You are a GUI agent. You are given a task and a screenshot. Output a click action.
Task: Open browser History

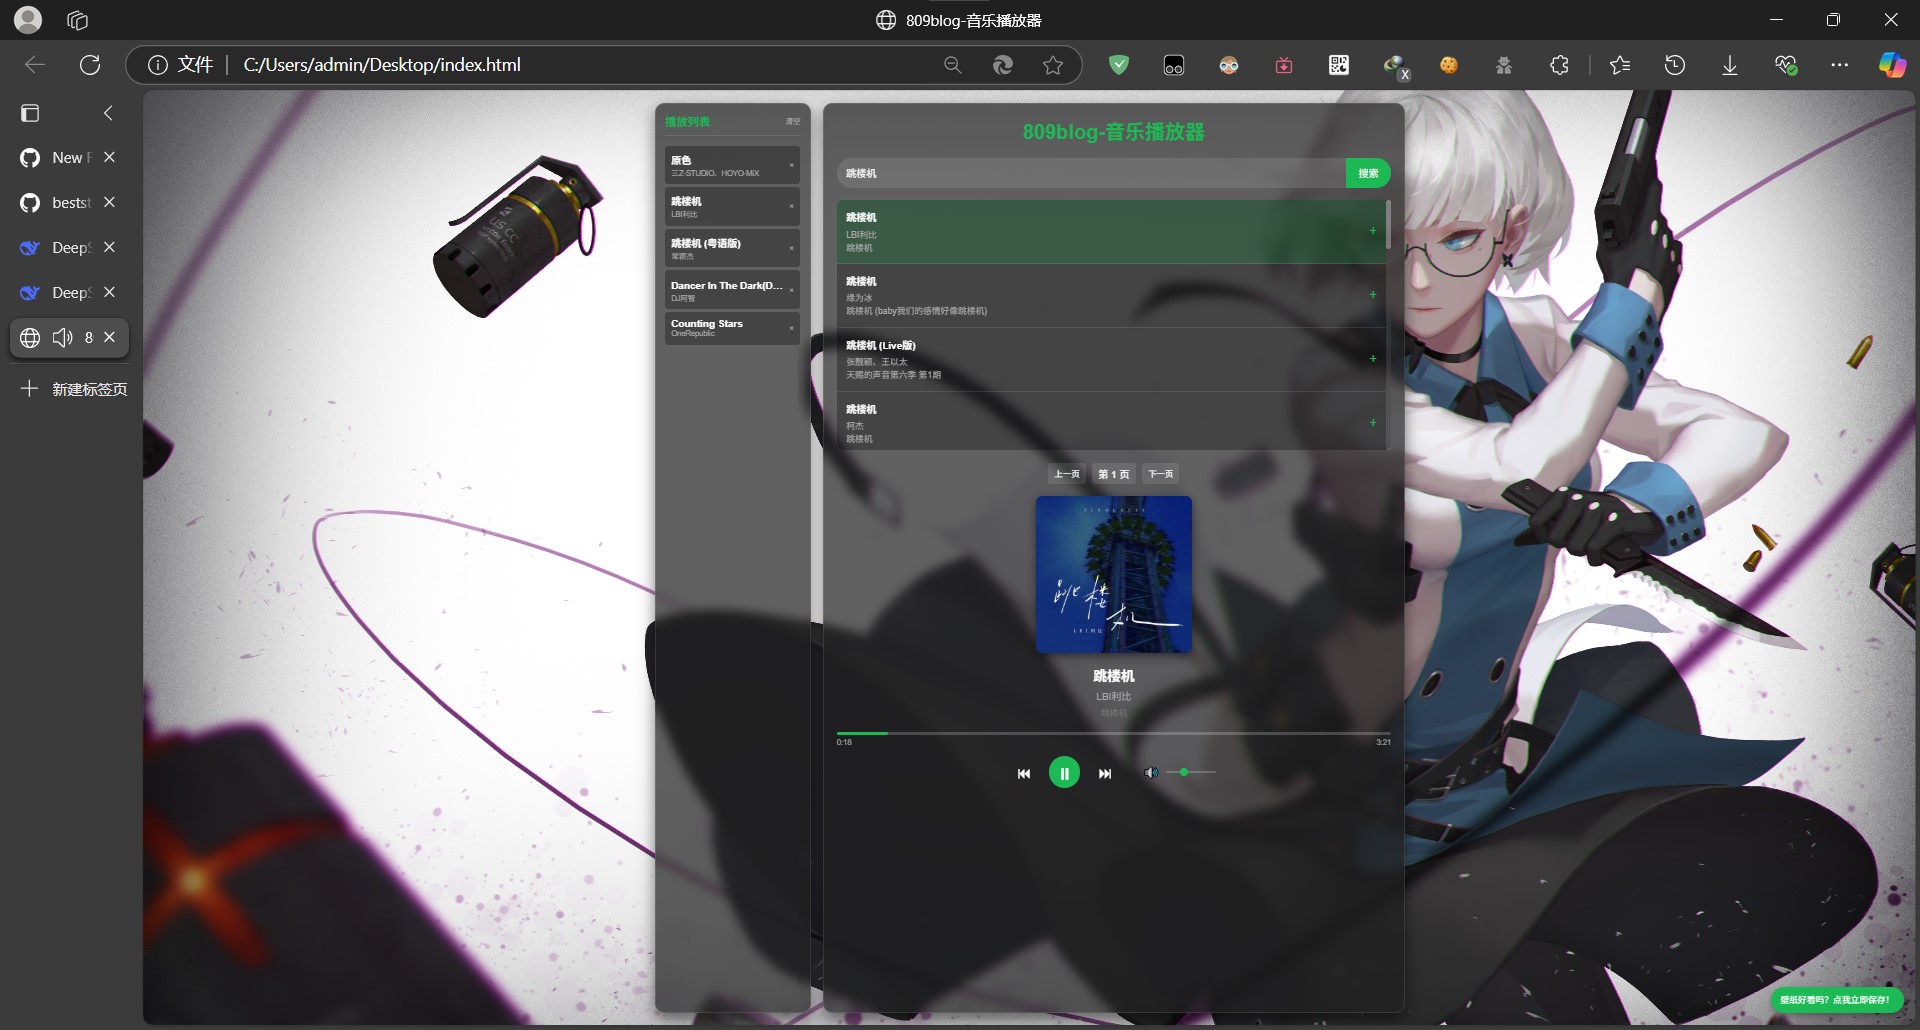click(1675, 65)
